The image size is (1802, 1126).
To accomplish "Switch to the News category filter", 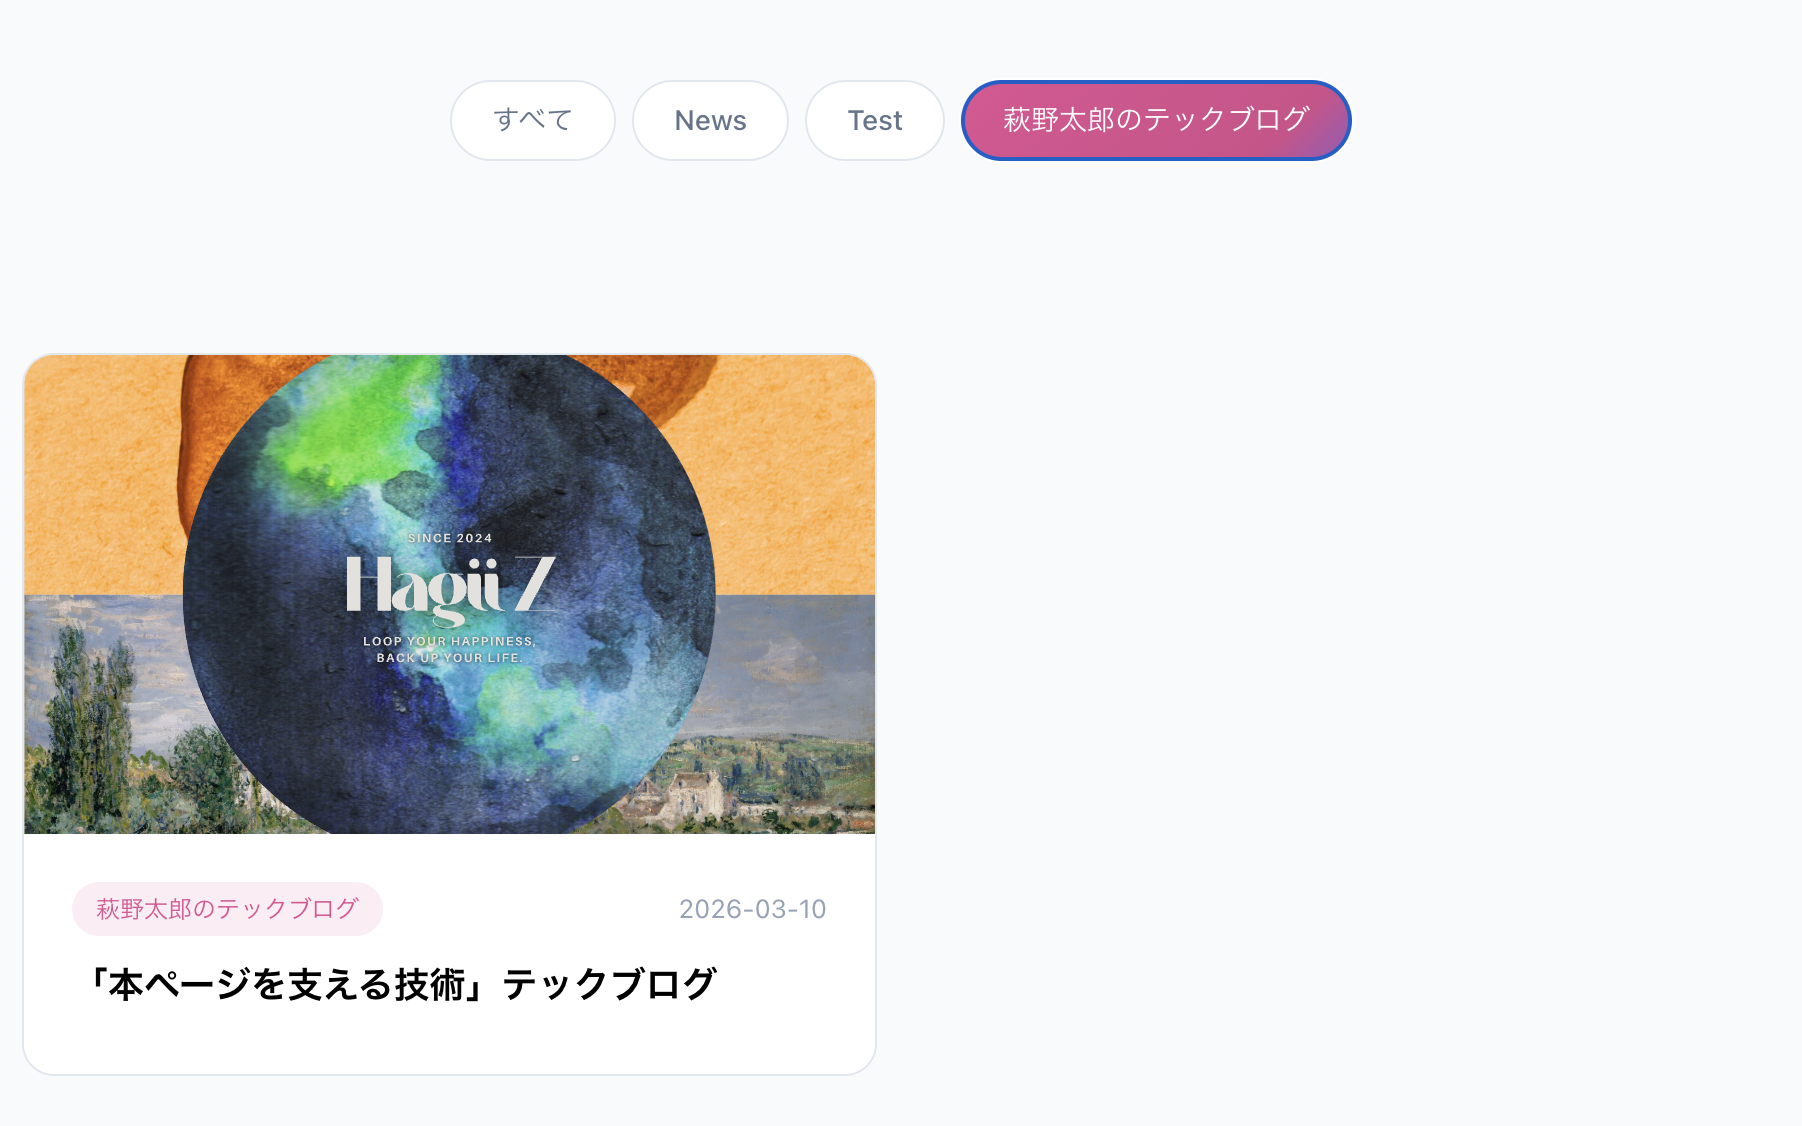I will click(x=710, y=120).
